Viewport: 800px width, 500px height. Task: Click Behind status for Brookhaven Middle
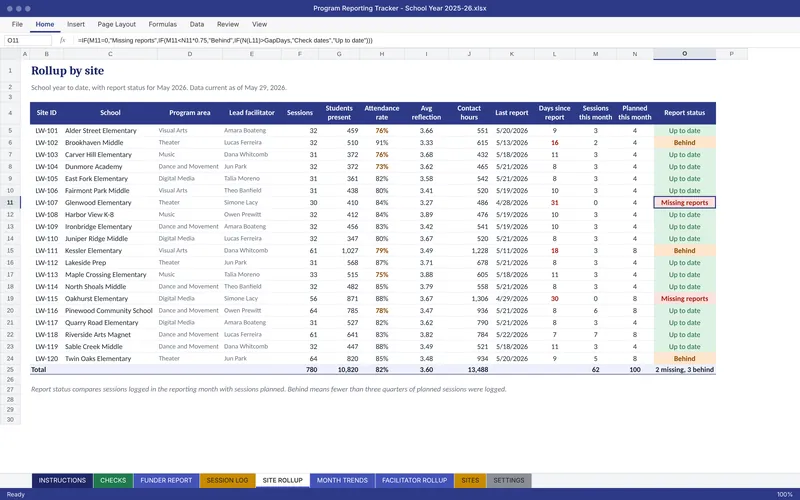tap(684, 143)
